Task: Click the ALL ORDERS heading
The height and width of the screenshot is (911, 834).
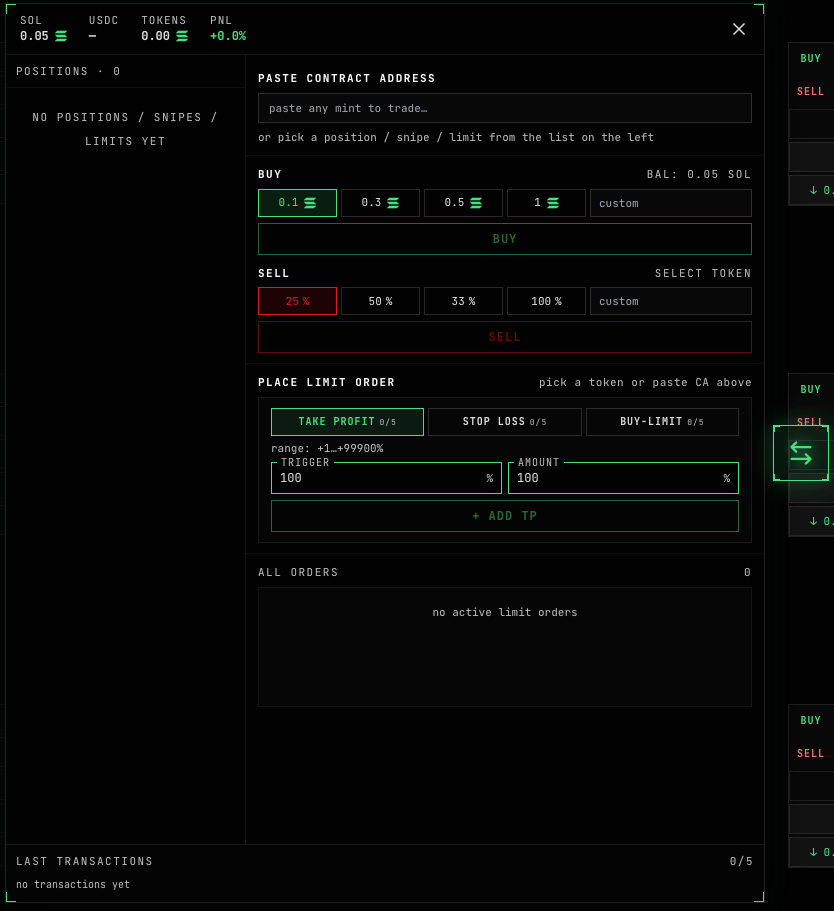Action: point(298,572)
